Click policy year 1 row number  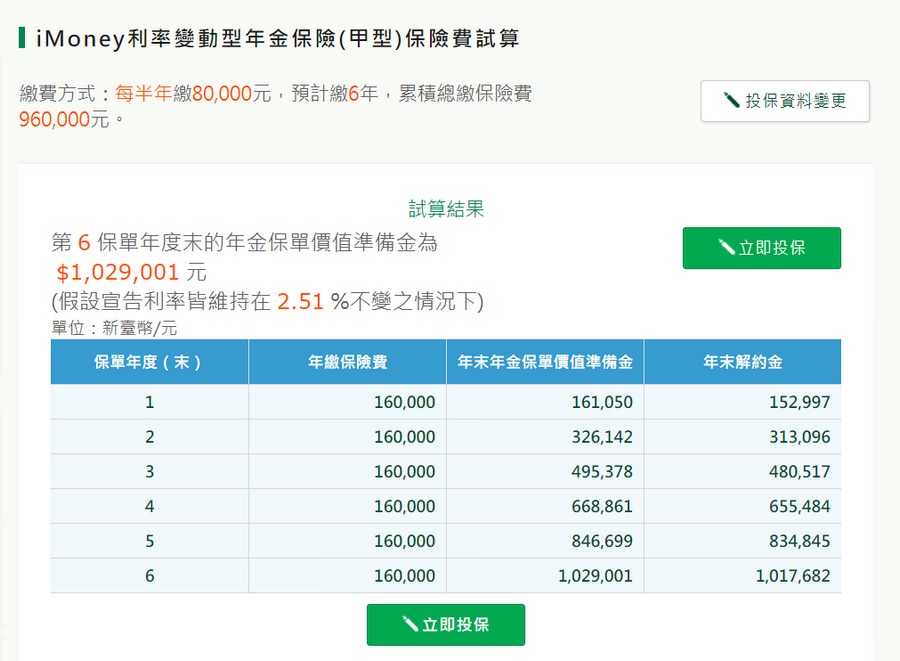tap(149, 402)
